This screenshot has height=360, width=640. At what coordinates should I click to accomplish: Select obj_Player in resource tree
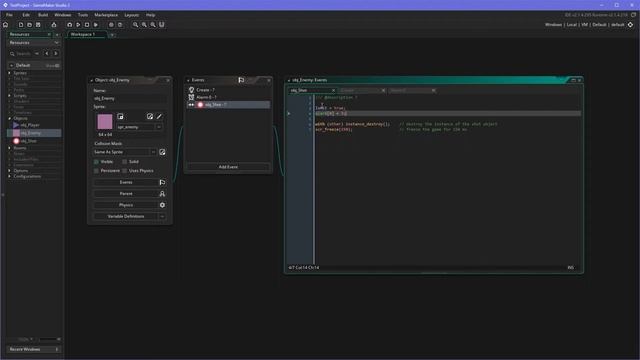tap(30, 125)
